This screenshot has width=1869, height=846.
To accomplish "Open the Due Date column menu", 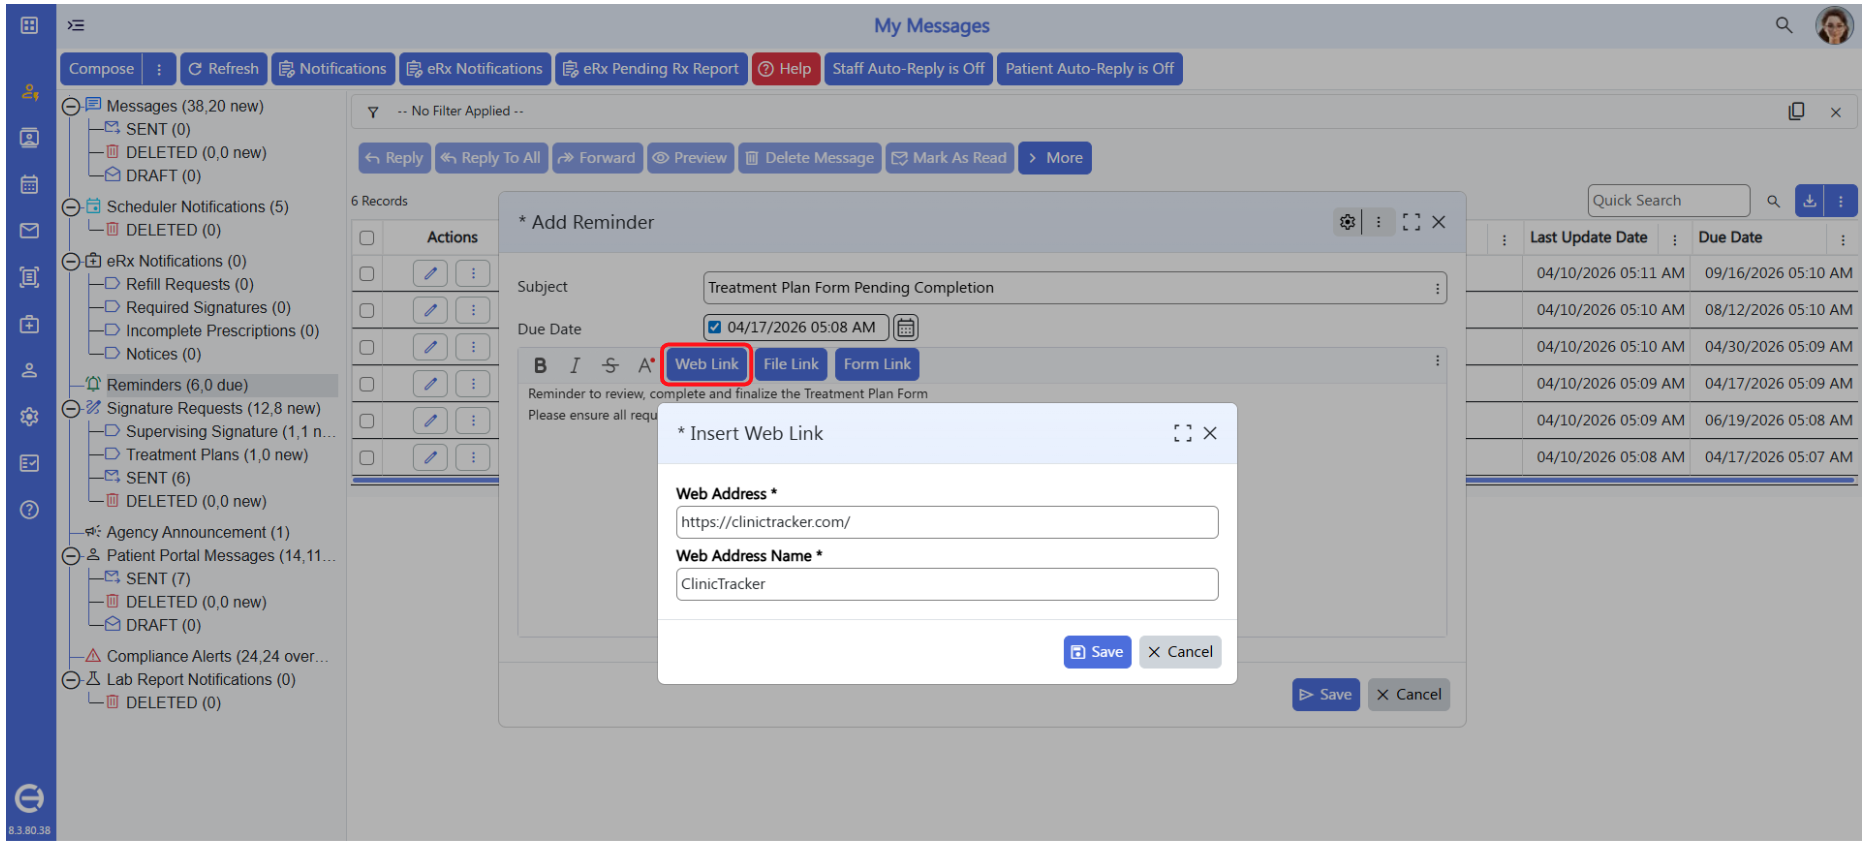I will (x=1842, y=239).
